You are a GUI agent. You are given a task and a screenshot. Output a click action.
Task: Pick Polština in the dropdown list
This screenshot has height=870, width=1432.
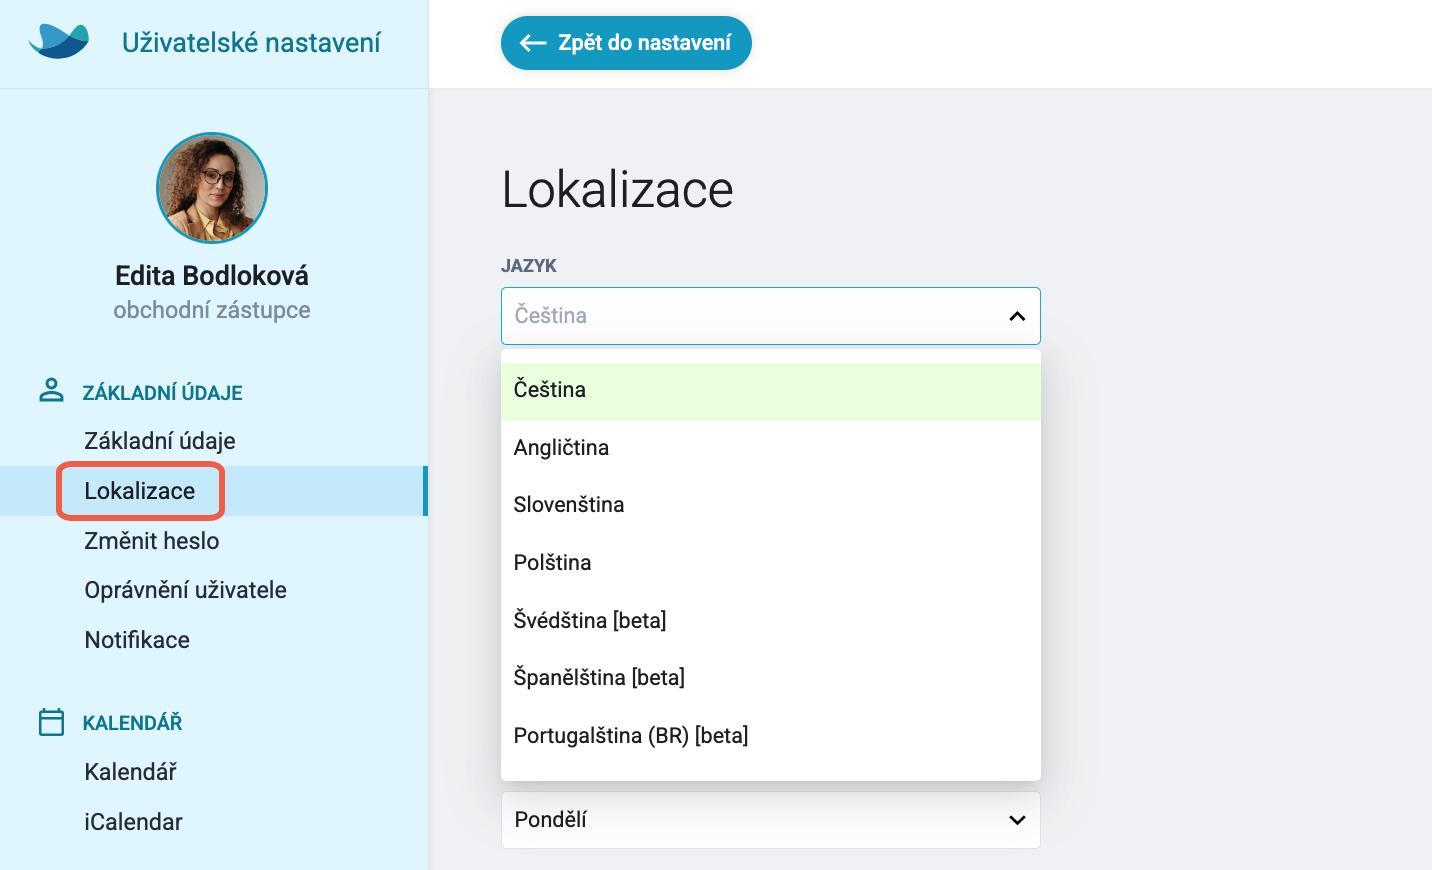(770, 563)
